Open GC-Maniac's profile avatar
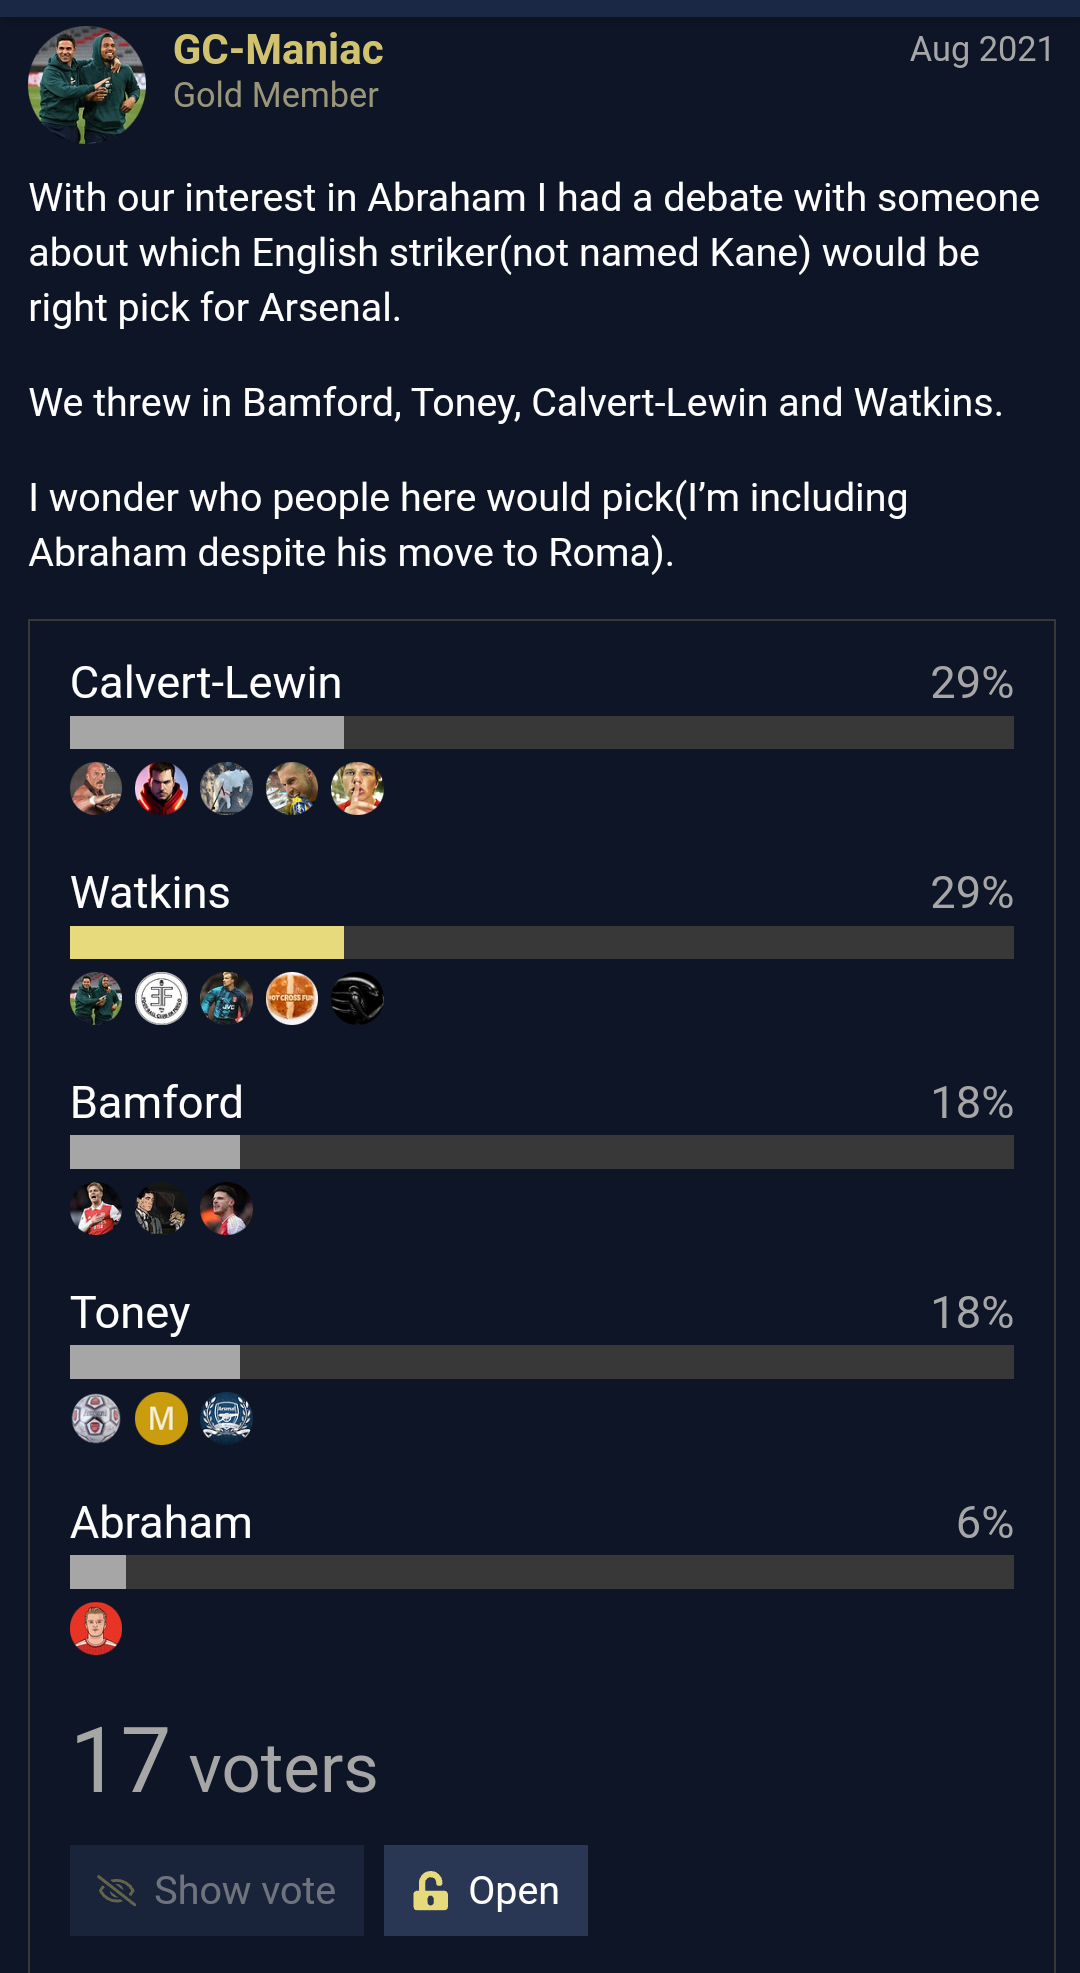Screen dimensions: 1080x1973 (87, 85)
